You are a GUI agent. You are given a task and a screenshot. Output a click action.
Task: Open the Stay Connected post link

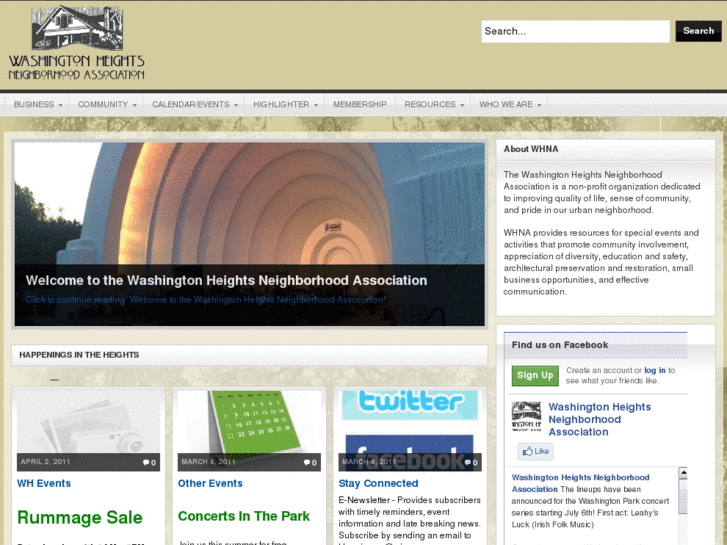[378, 483]
